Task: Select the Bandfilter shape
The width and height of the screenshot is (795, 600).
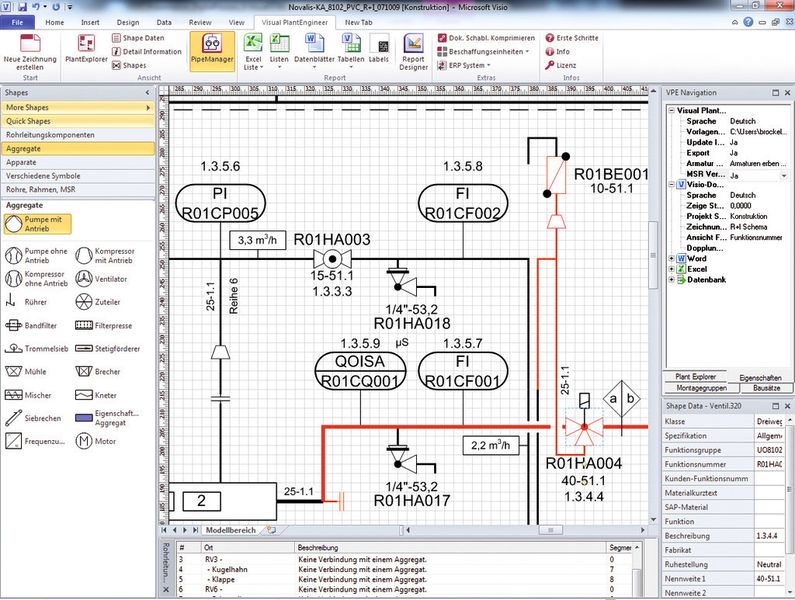Action: 30,326
